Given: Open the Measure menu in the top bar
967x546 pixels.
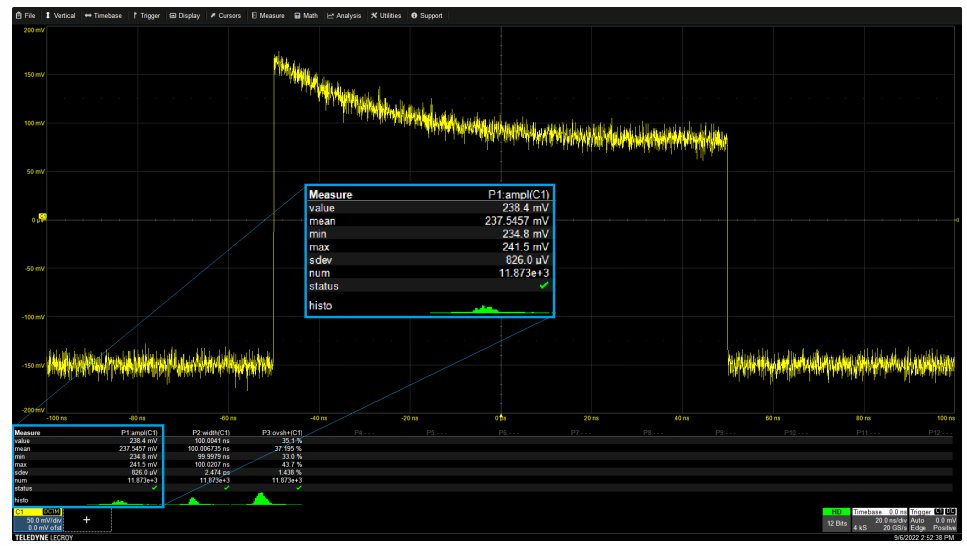Looking at the screenshot, I should click(x=268, y=16).
